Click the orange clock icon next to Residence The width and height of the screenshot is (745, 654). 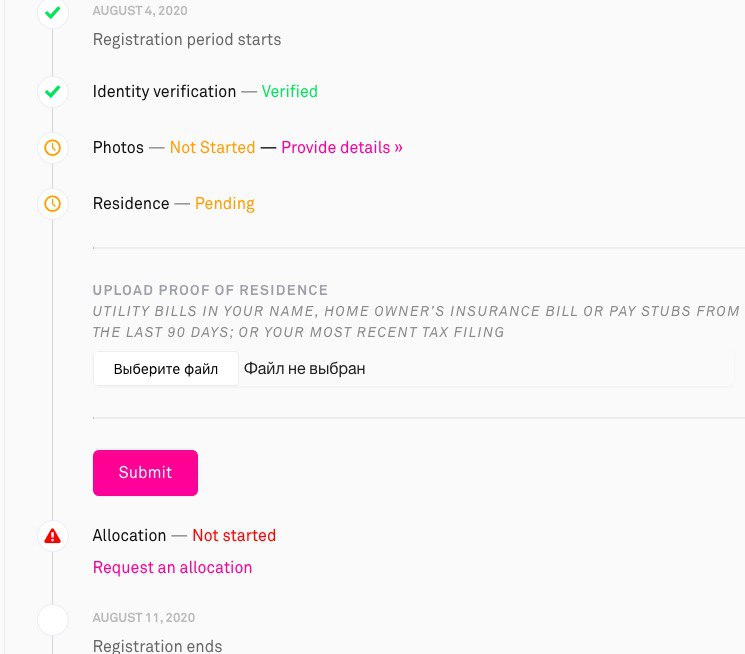(x=52, y=203)
